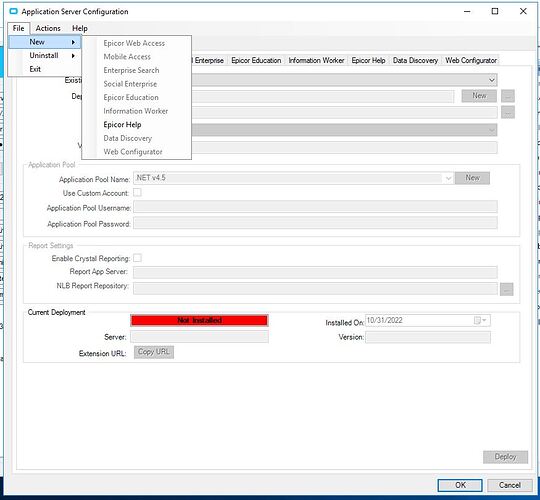
Task: Click the Application Server Configuration window icon
Action: tap(13, 11)
